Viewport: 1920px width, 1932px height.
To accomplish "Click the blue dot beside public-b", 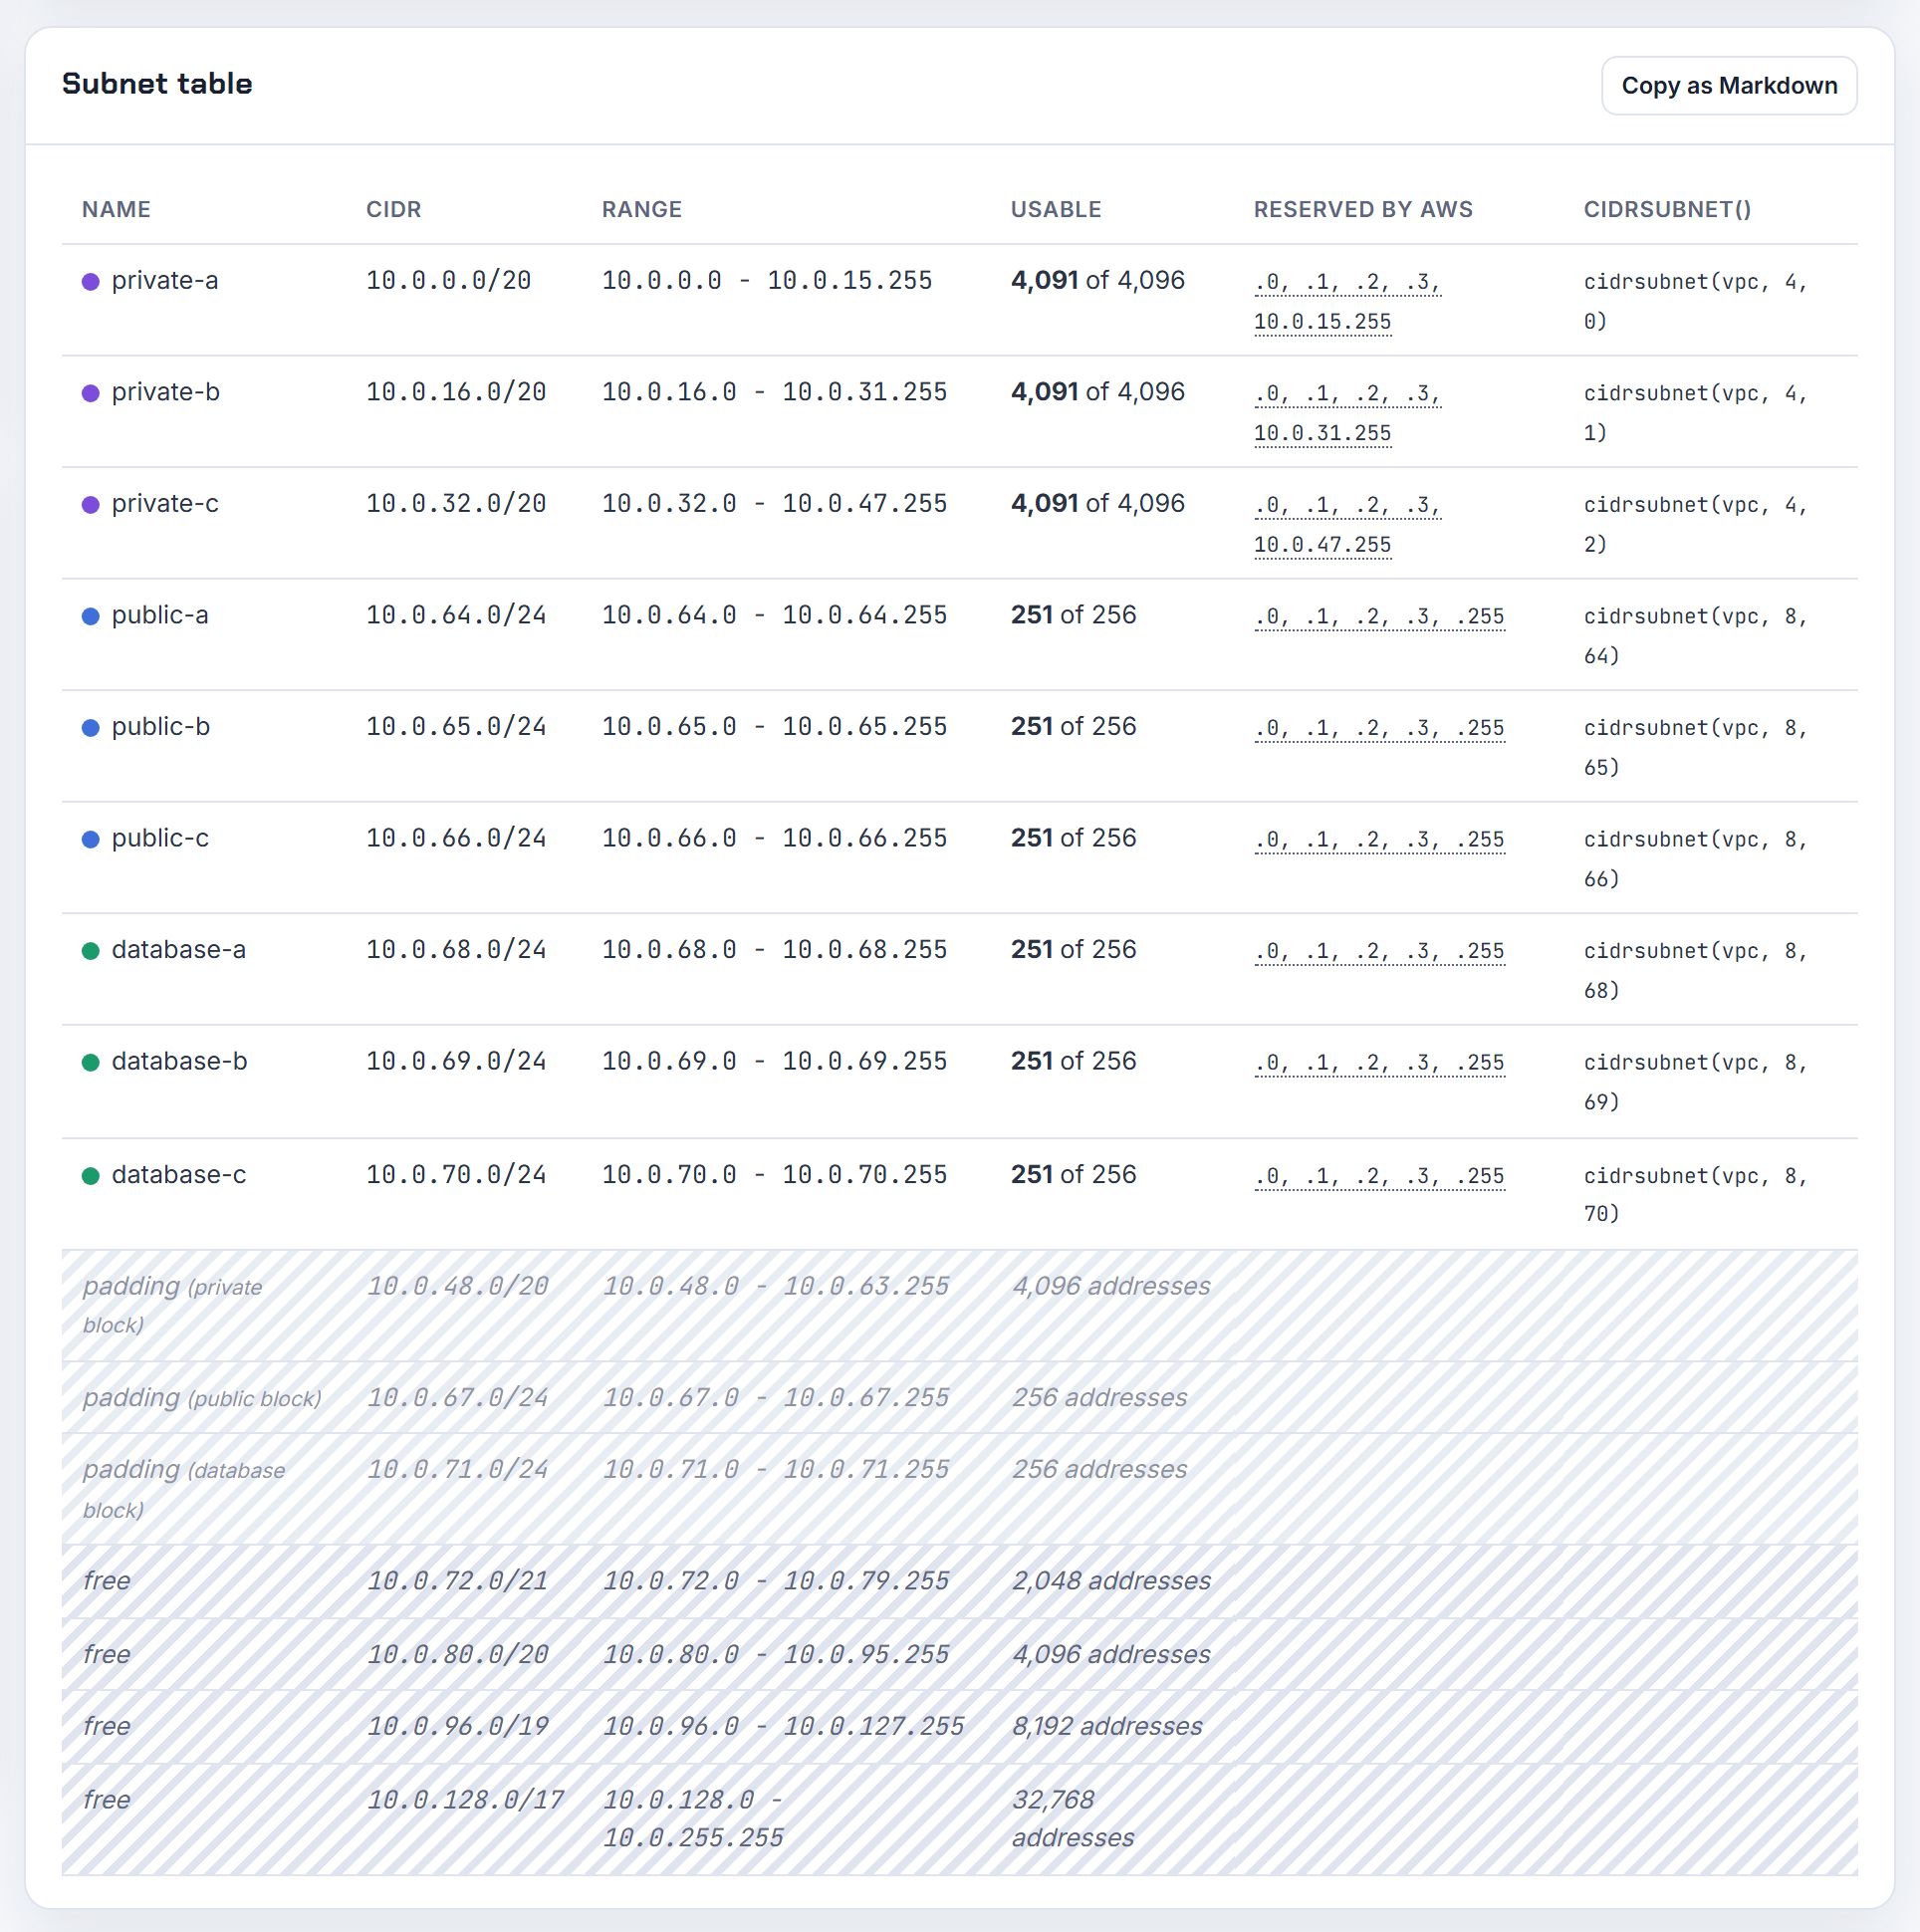I will coord(90,728).
